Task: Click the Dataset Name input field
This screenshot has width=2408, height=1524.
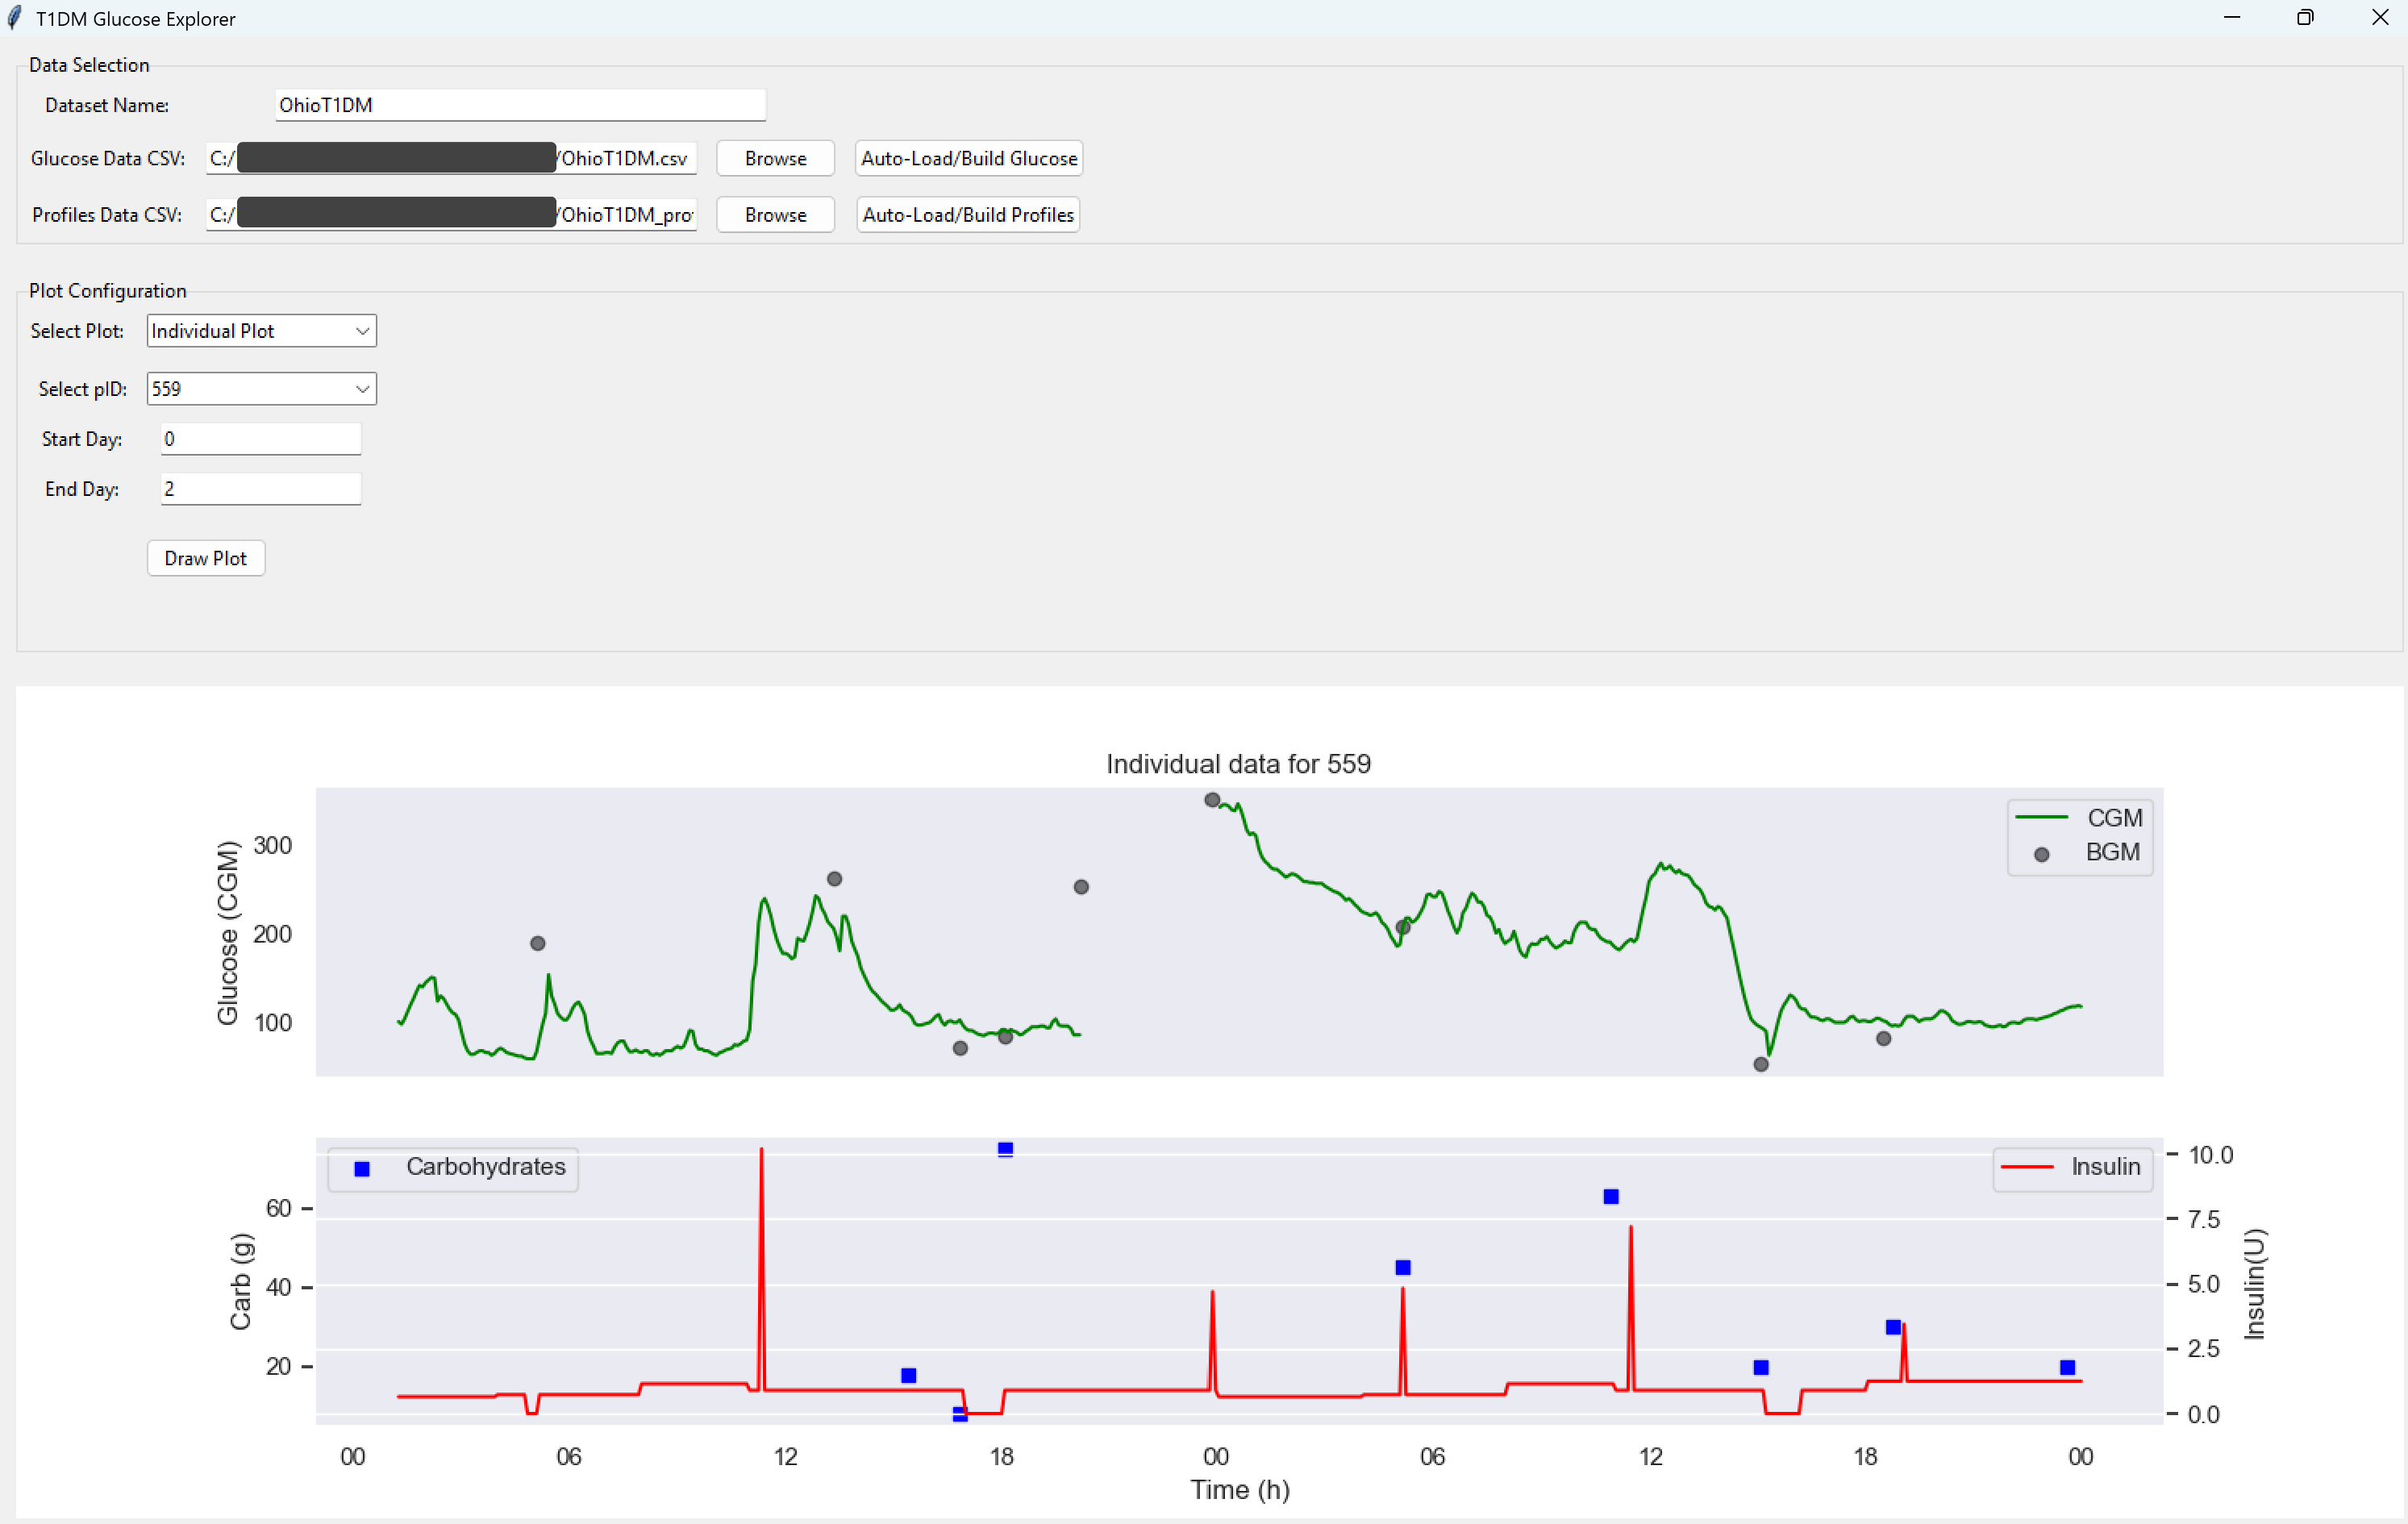Action: click(520, 105)
